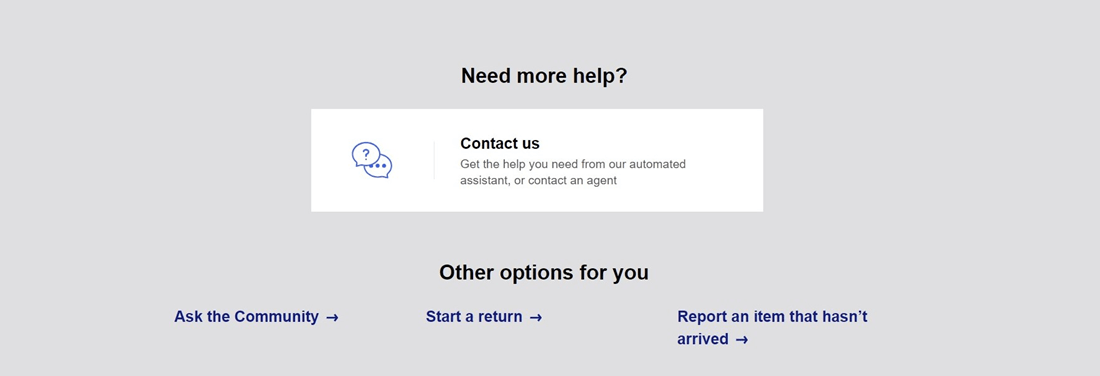Open Report an item that hasn't arrived
The height and width of the screenshot is (376, 1100).
[772, 328]
